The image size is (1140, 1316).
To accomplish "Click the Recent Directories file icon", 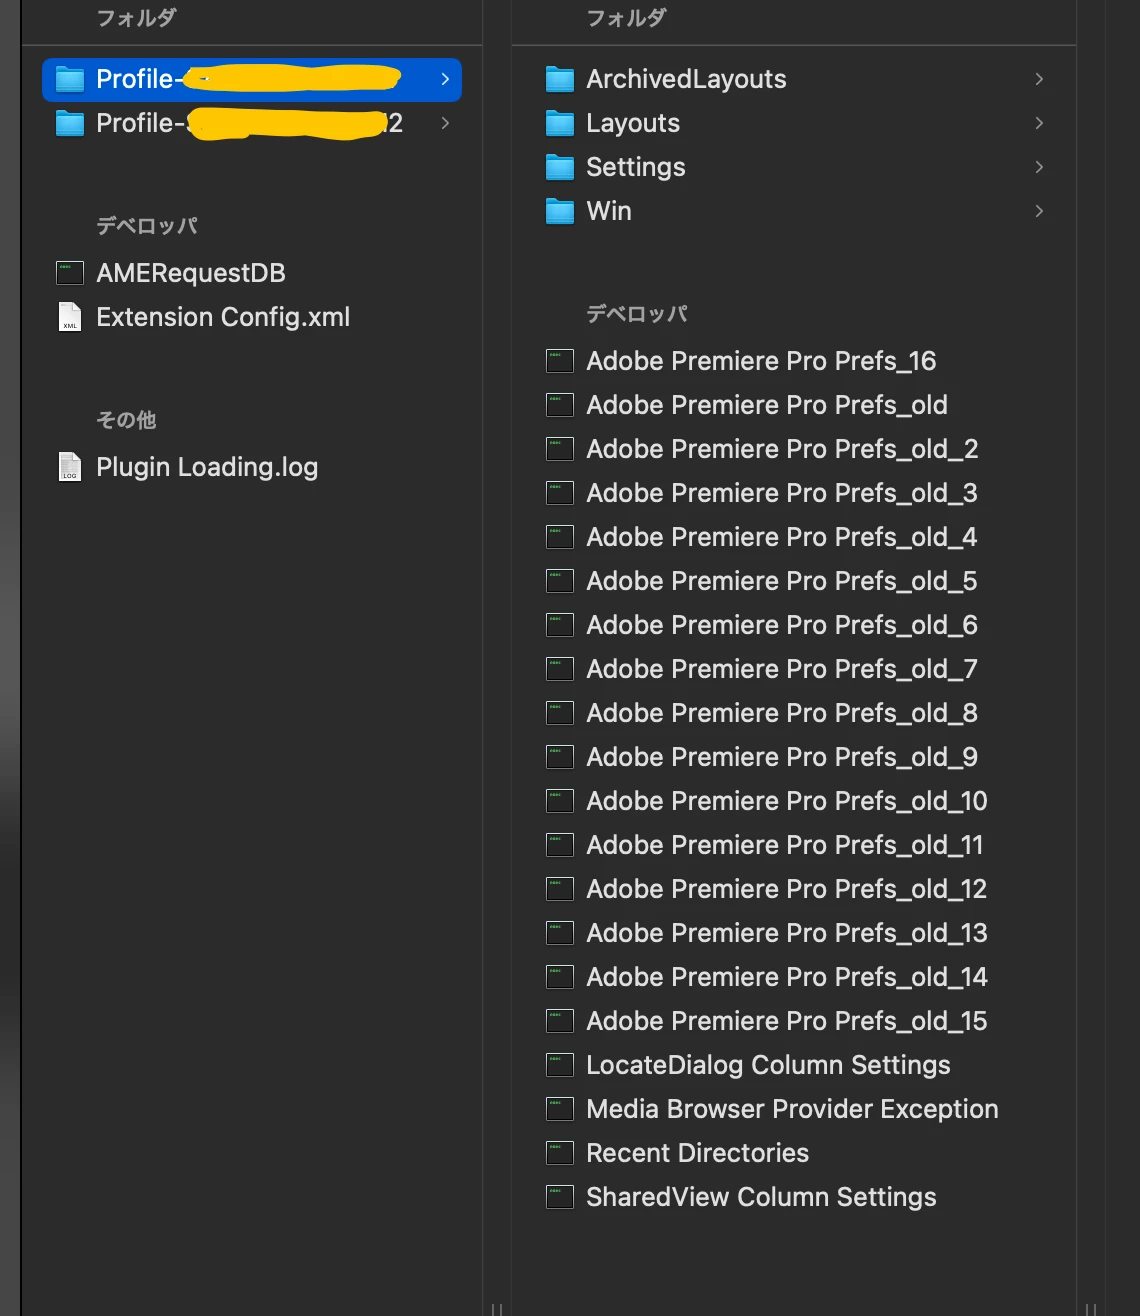I will [x=560, y=1153].
